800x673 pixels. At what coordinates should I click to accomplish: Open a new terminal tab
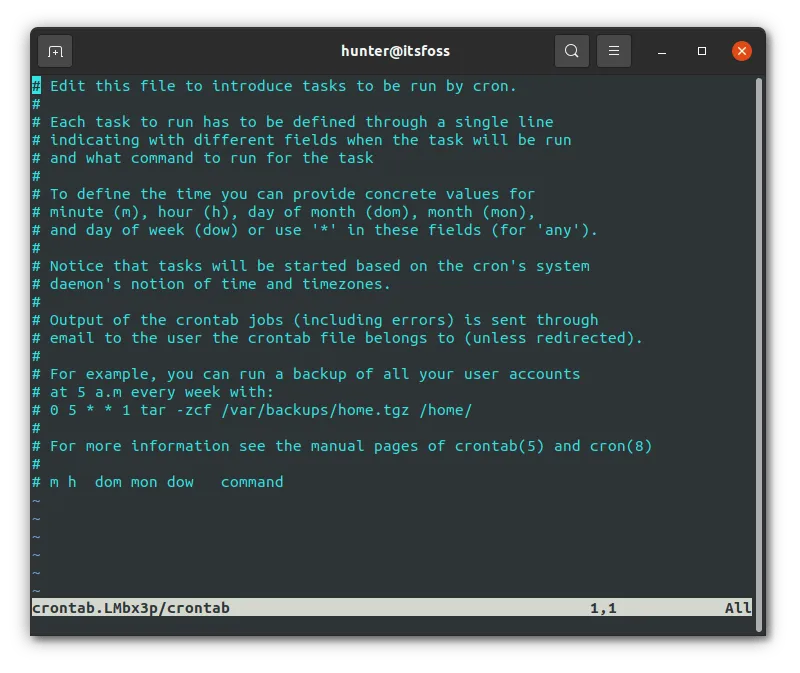coord(55,51)
